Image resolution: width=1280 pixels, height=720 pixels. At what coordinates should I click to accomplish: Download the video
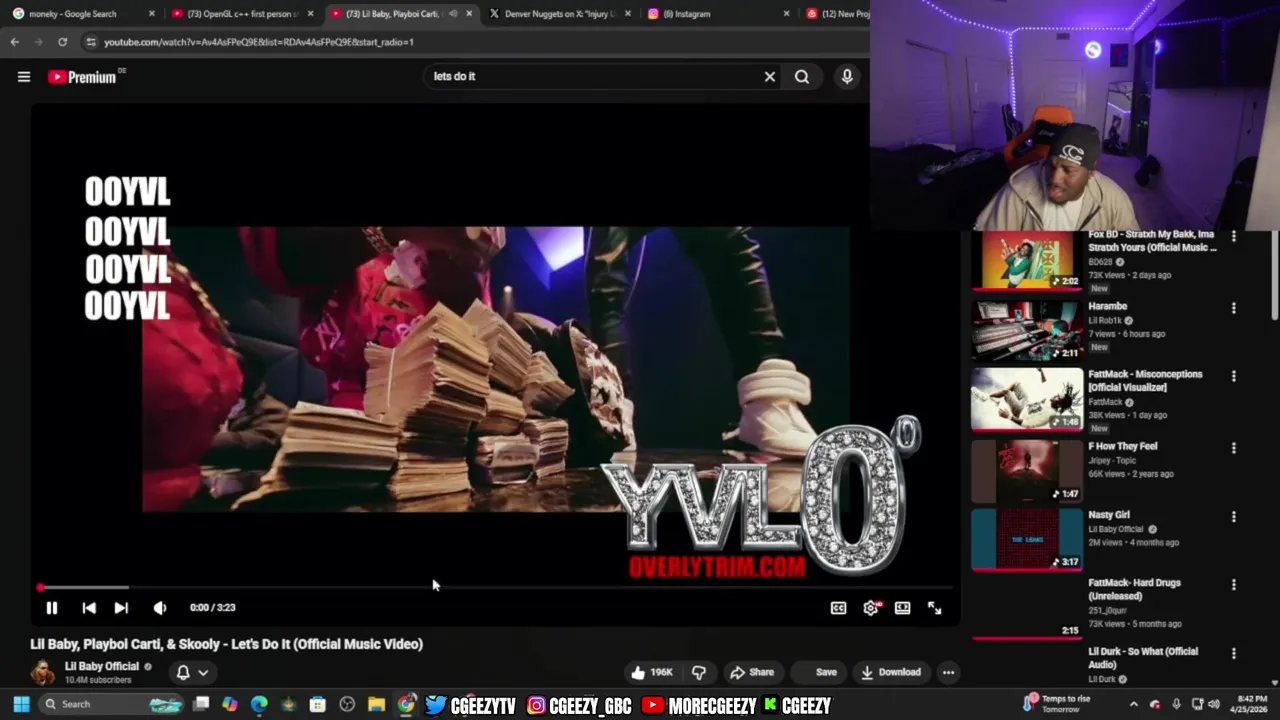[x=891, y=672]
